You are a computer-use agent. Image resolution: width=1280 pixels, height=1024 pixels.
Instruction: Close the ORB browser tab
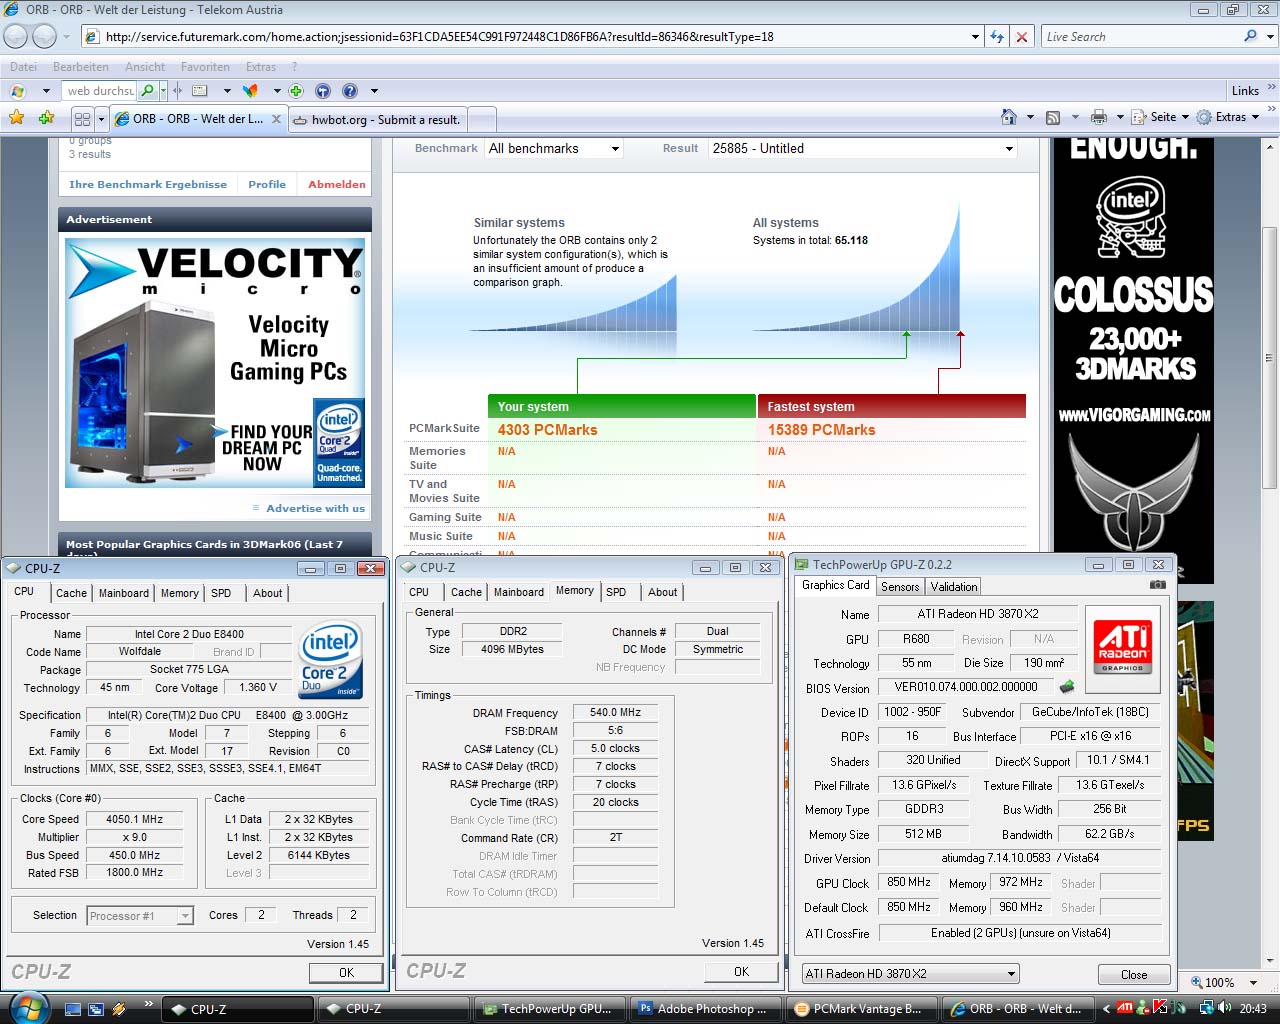coord(276,118)
